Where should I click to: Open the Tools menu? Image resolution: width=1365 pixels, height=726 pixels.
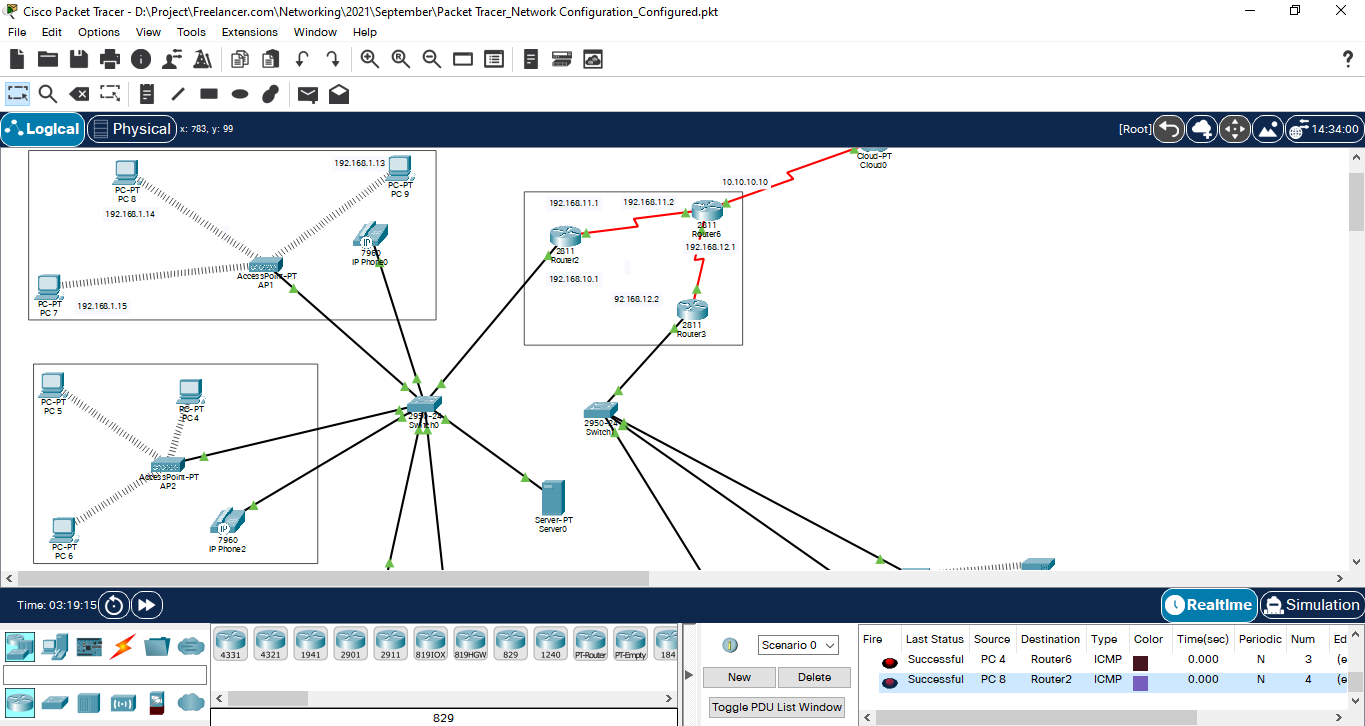(191, 32)
